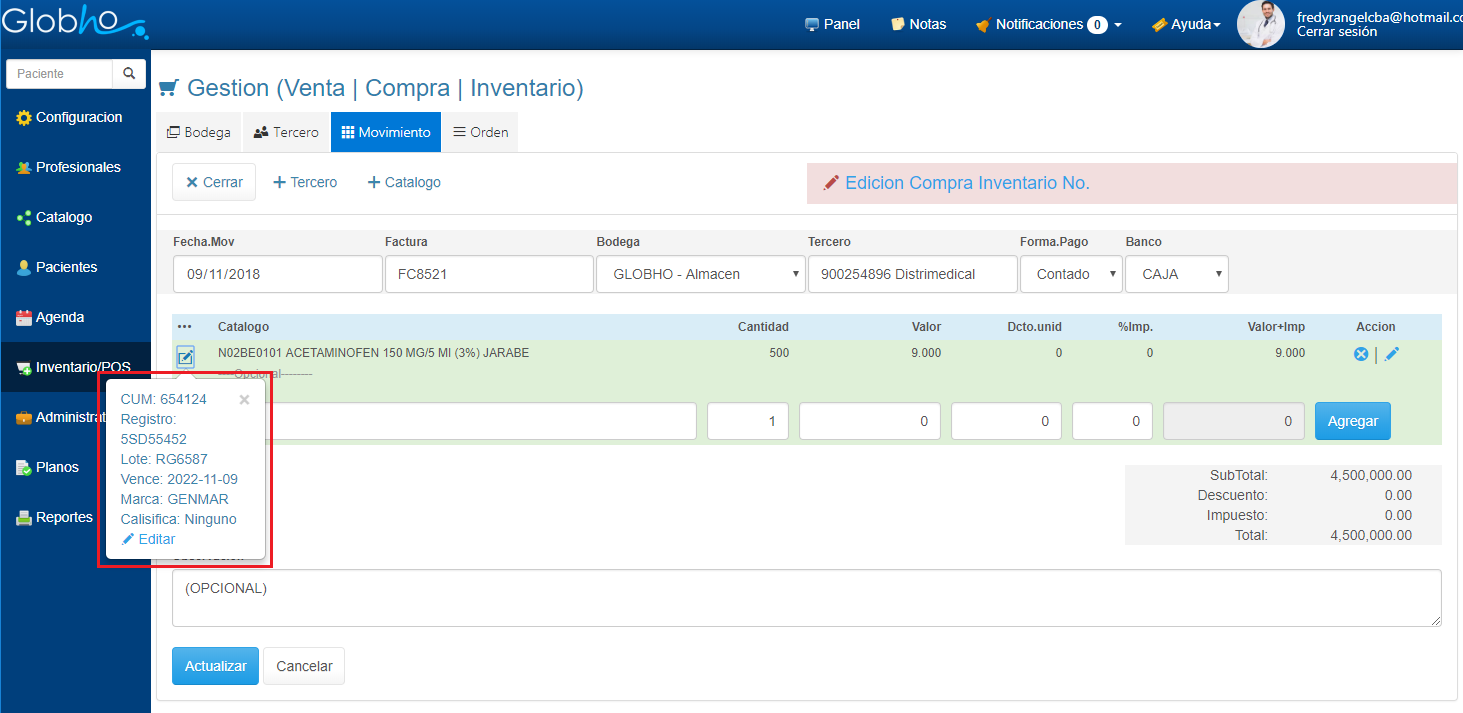Viewport: 1463px width, 713px height.
Task: Switch to the Tercero tab
Action: [286, 132]
